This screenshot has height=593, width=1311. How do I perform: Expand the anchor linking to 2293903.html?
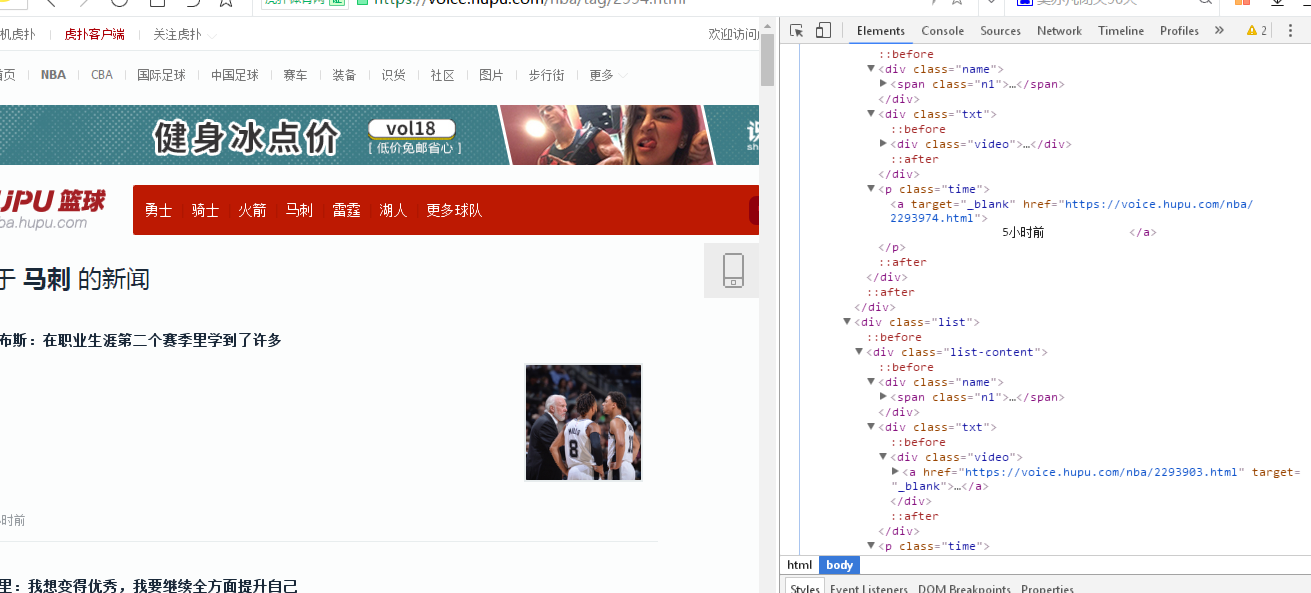896,471
